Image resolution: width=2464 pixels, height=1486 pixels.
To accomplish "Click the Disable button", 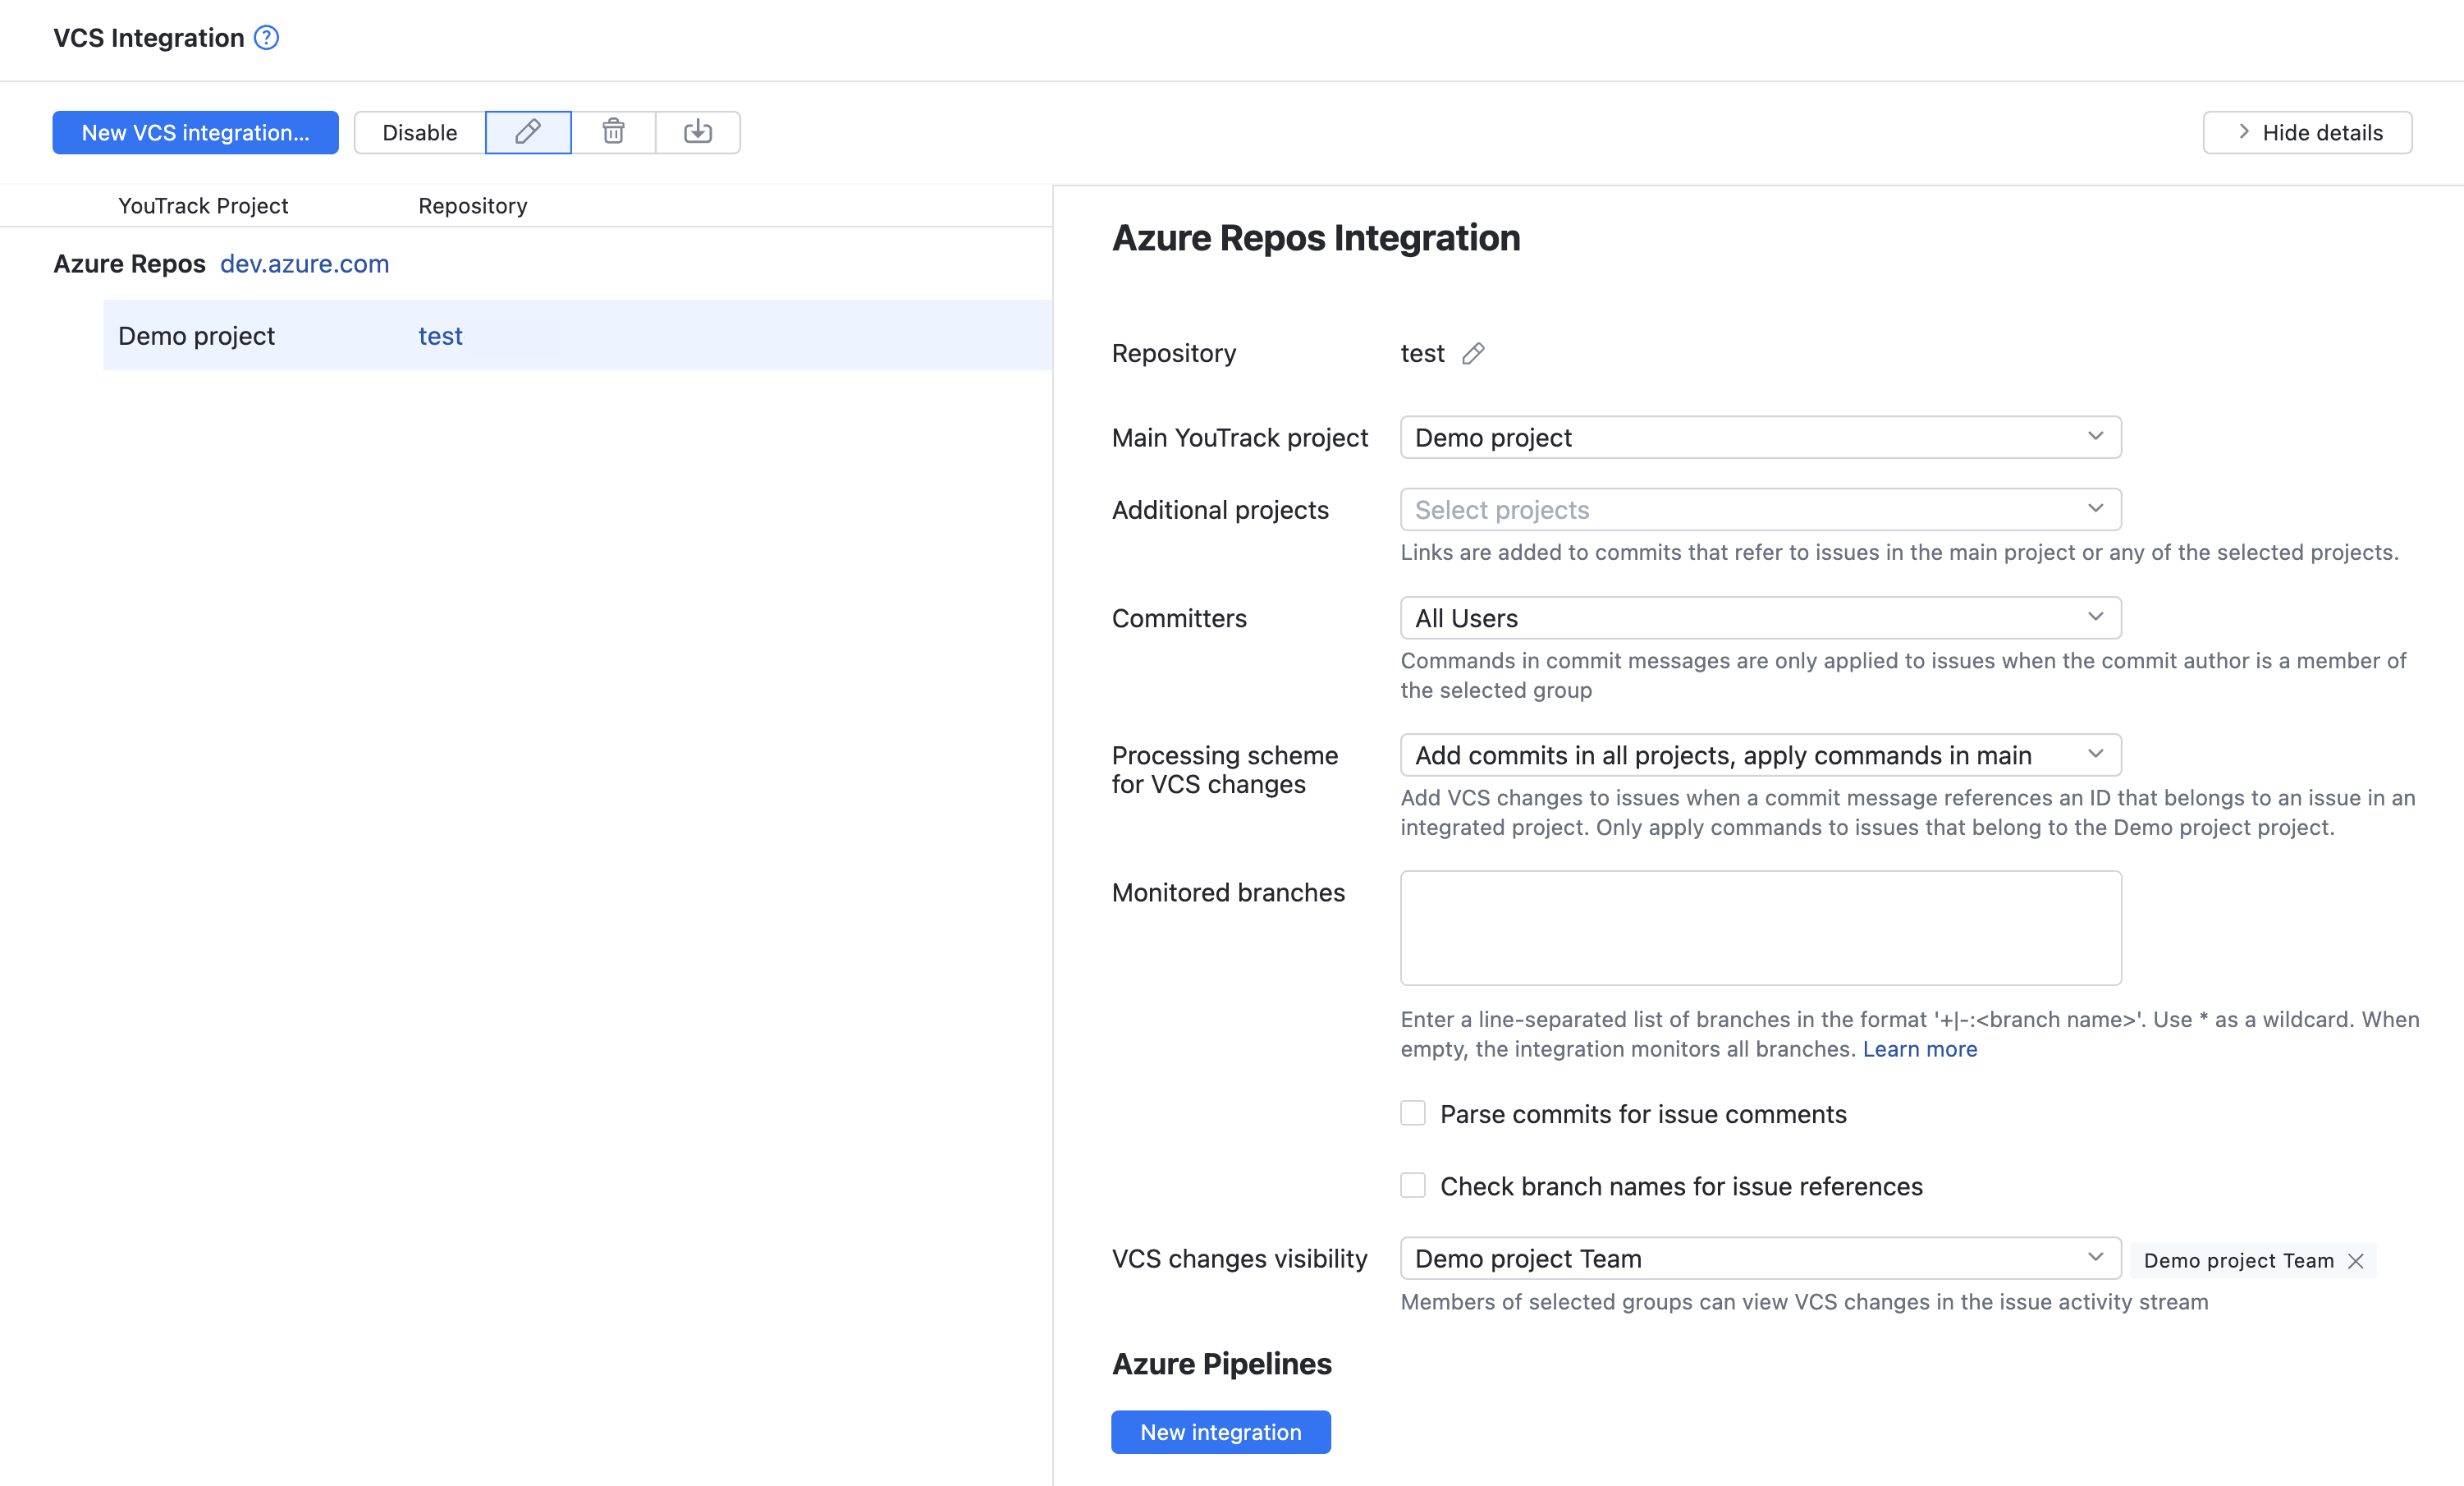I will click(419, 132).
